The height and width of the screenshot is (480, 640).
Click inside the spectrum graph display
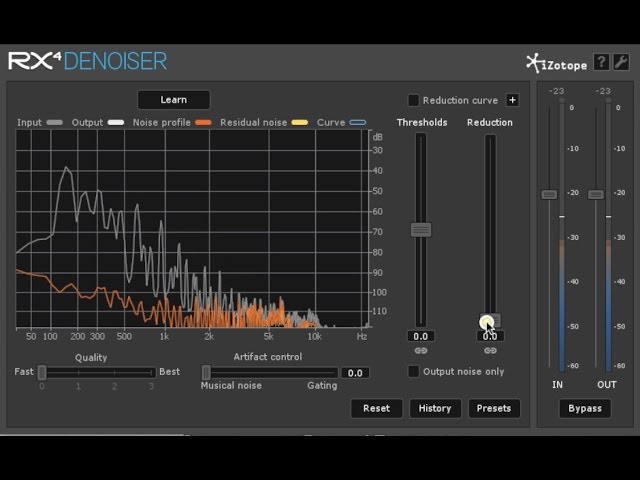coord(192,229)
